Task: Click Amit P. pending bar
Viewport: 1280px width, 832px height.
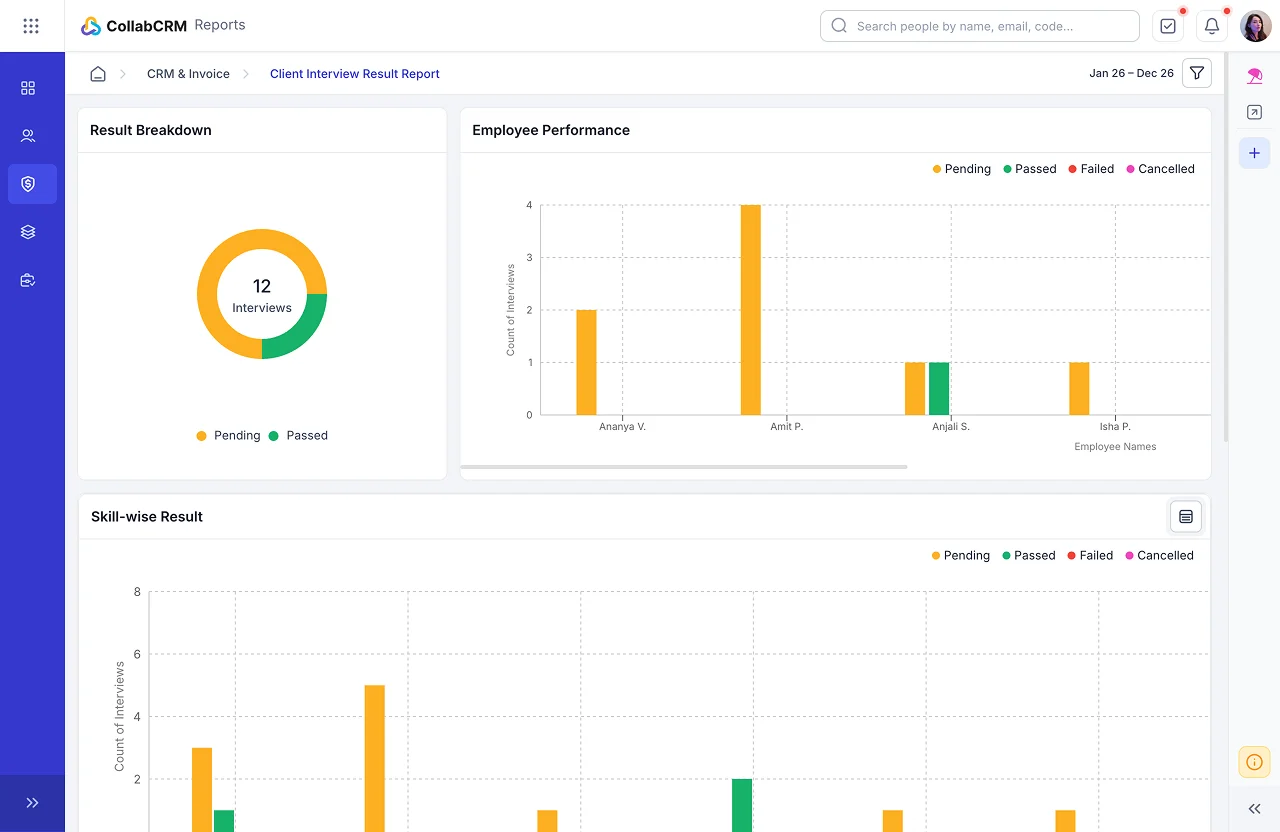Action: (x=751, y=310)
